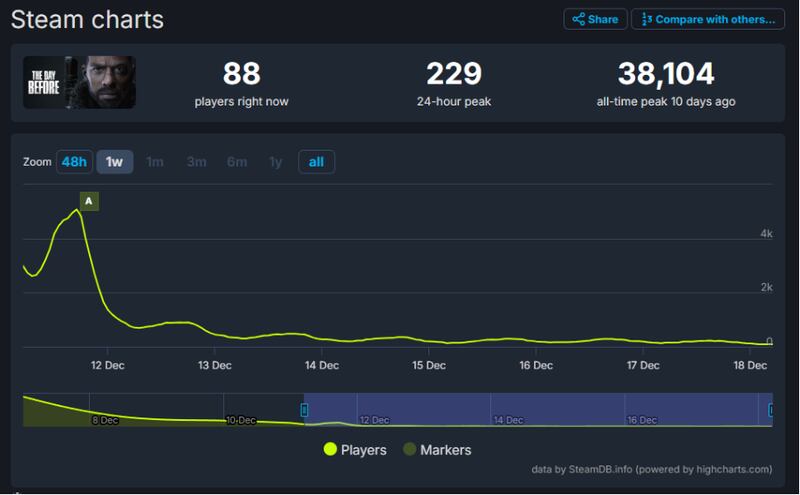Click The Day Before game thumbnail
The height and width of the screenshot is (495, 800).
(x=79, y=82)
